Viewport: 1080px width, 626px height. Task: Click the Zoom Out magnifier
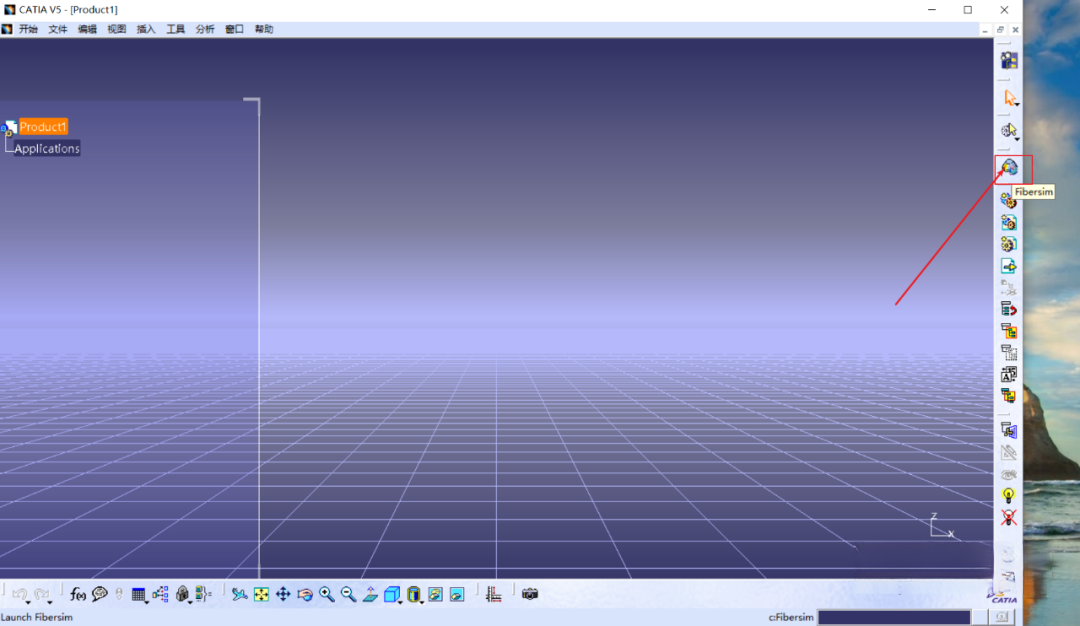(349, 594)
